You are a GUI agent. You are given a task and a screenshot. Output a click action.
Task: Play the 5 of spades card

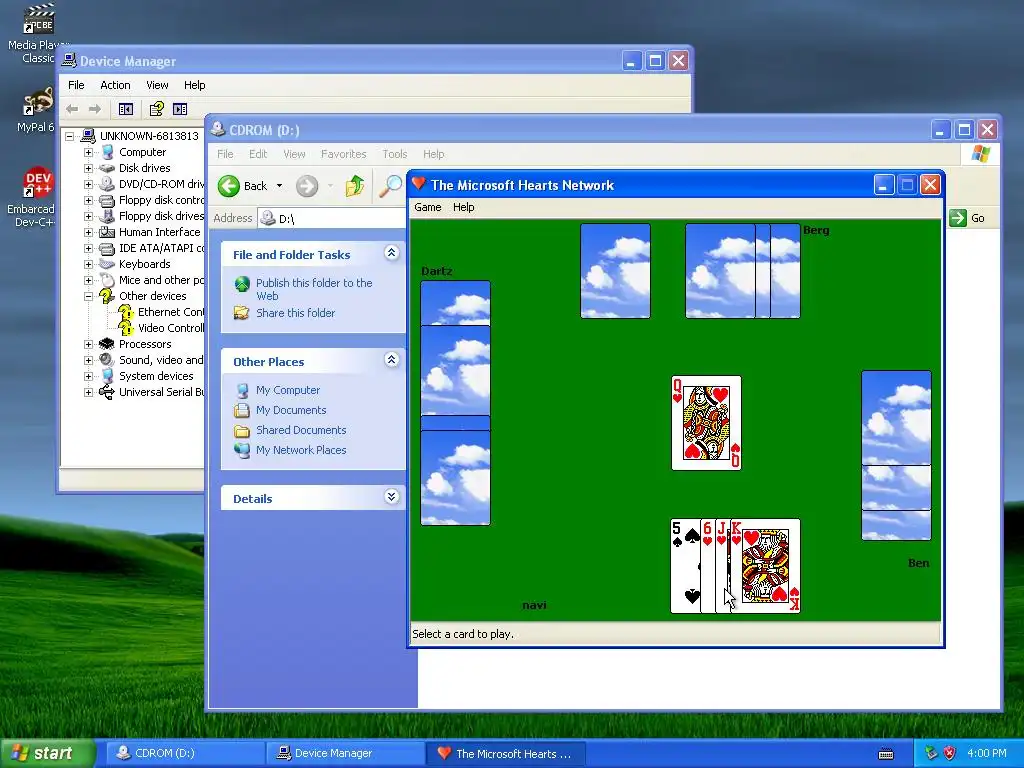coord(685,566)
